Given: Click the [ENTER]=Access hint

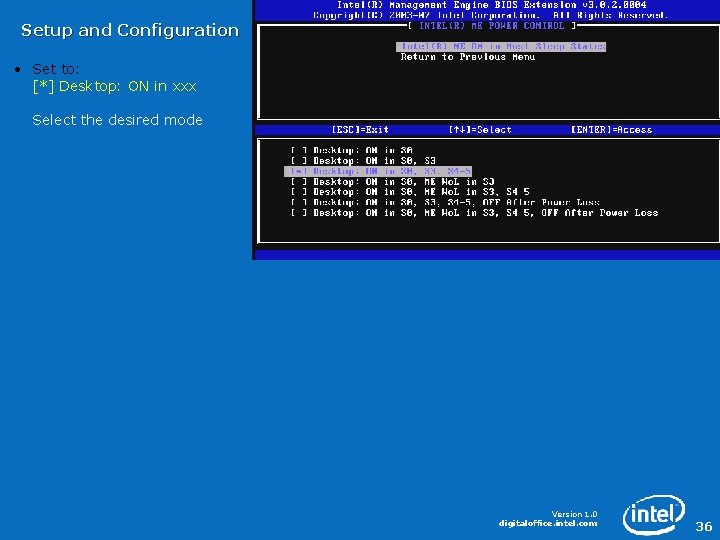Looking at the screenshot, I should [612, 129].
